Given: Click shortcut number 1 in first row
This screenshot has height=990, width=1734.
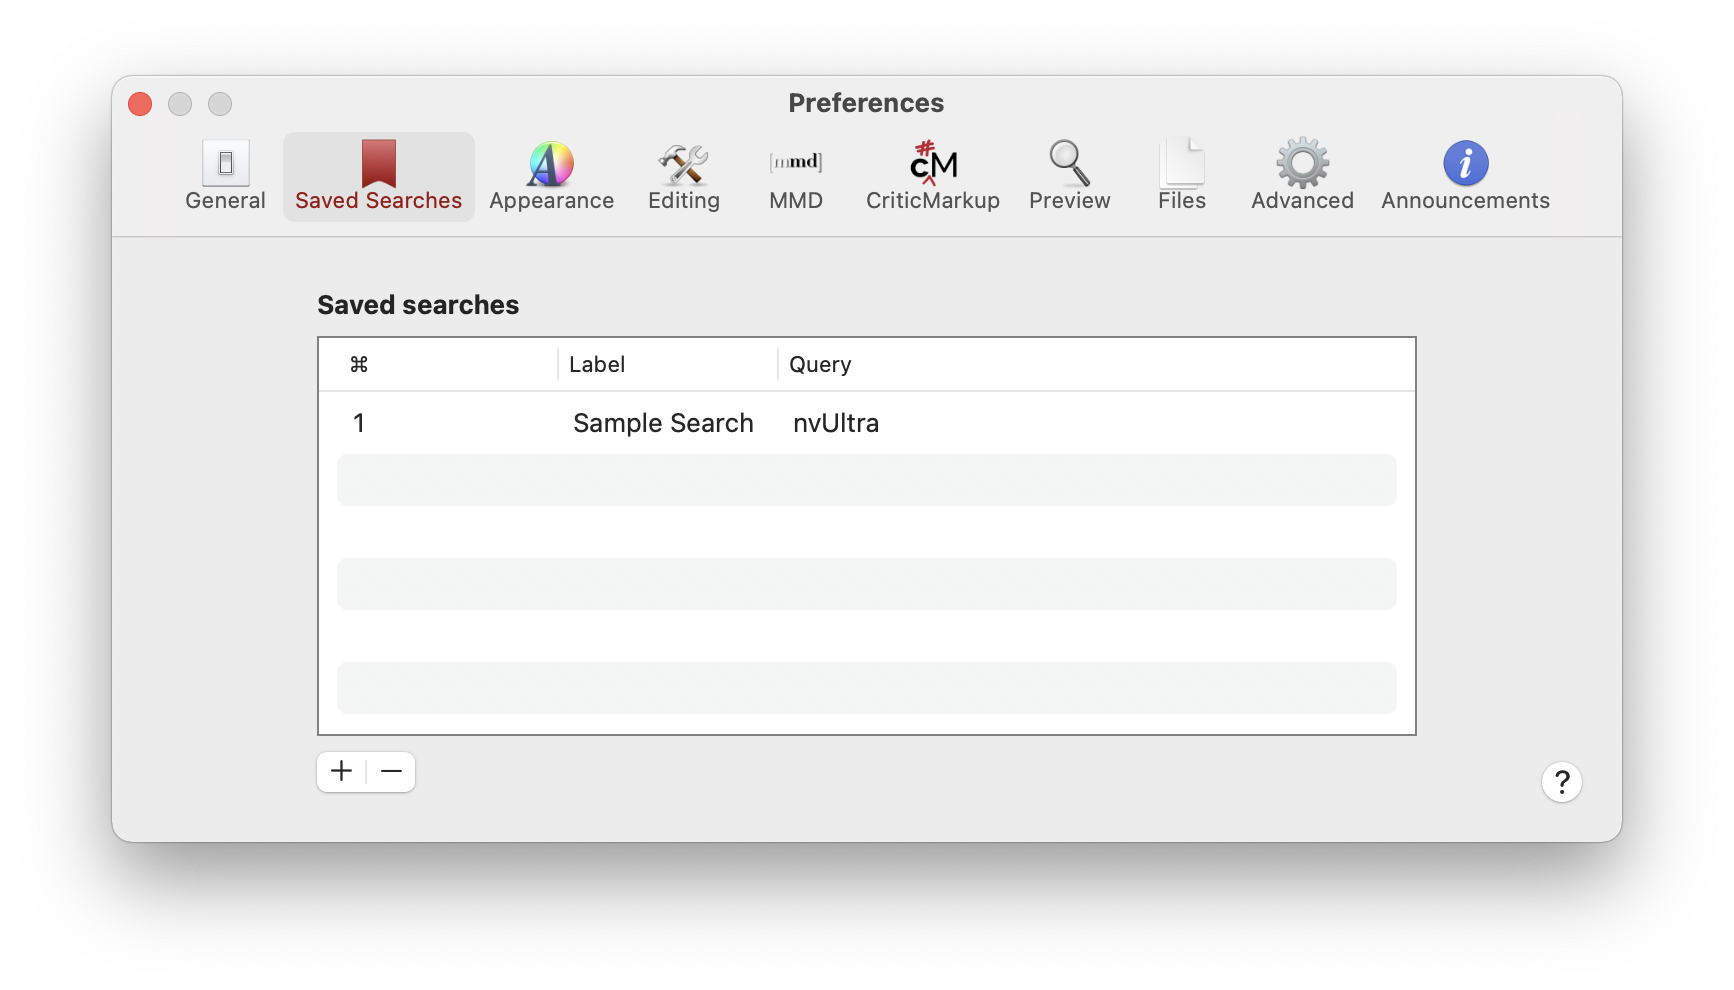Looking at the screenshot, I should [359, 423].
